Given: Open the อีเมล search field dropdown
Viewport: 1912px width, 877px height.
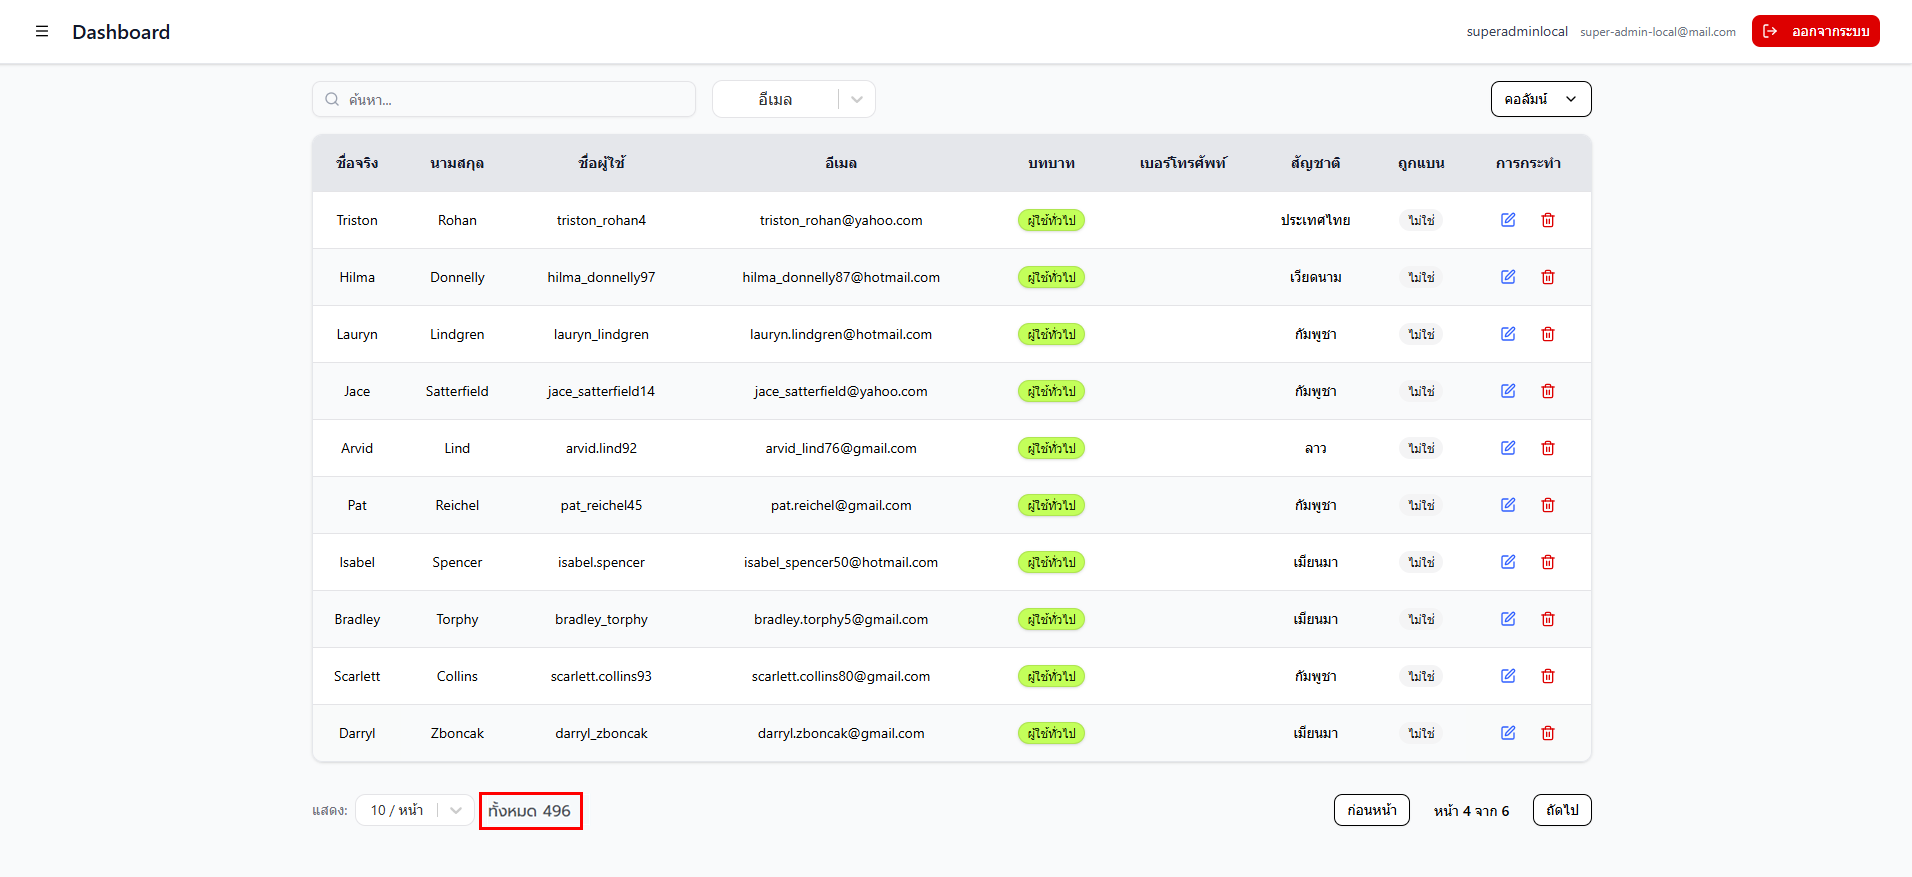Looking at the screenshot, I should [793, 99].
